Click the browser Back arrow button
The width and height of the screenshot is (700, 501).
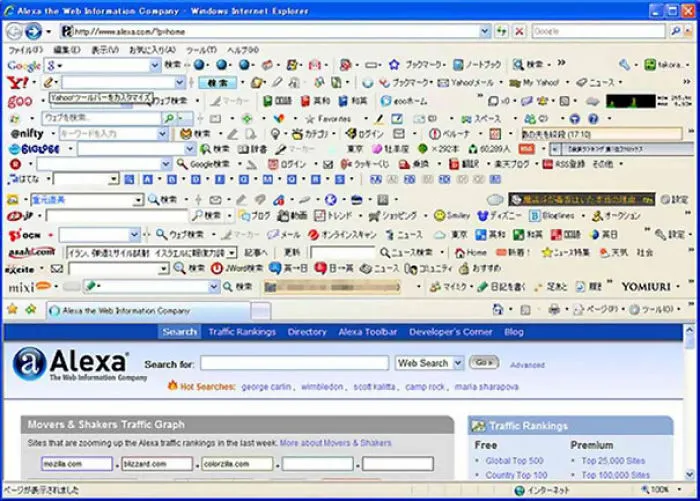[x=14, y=31]
